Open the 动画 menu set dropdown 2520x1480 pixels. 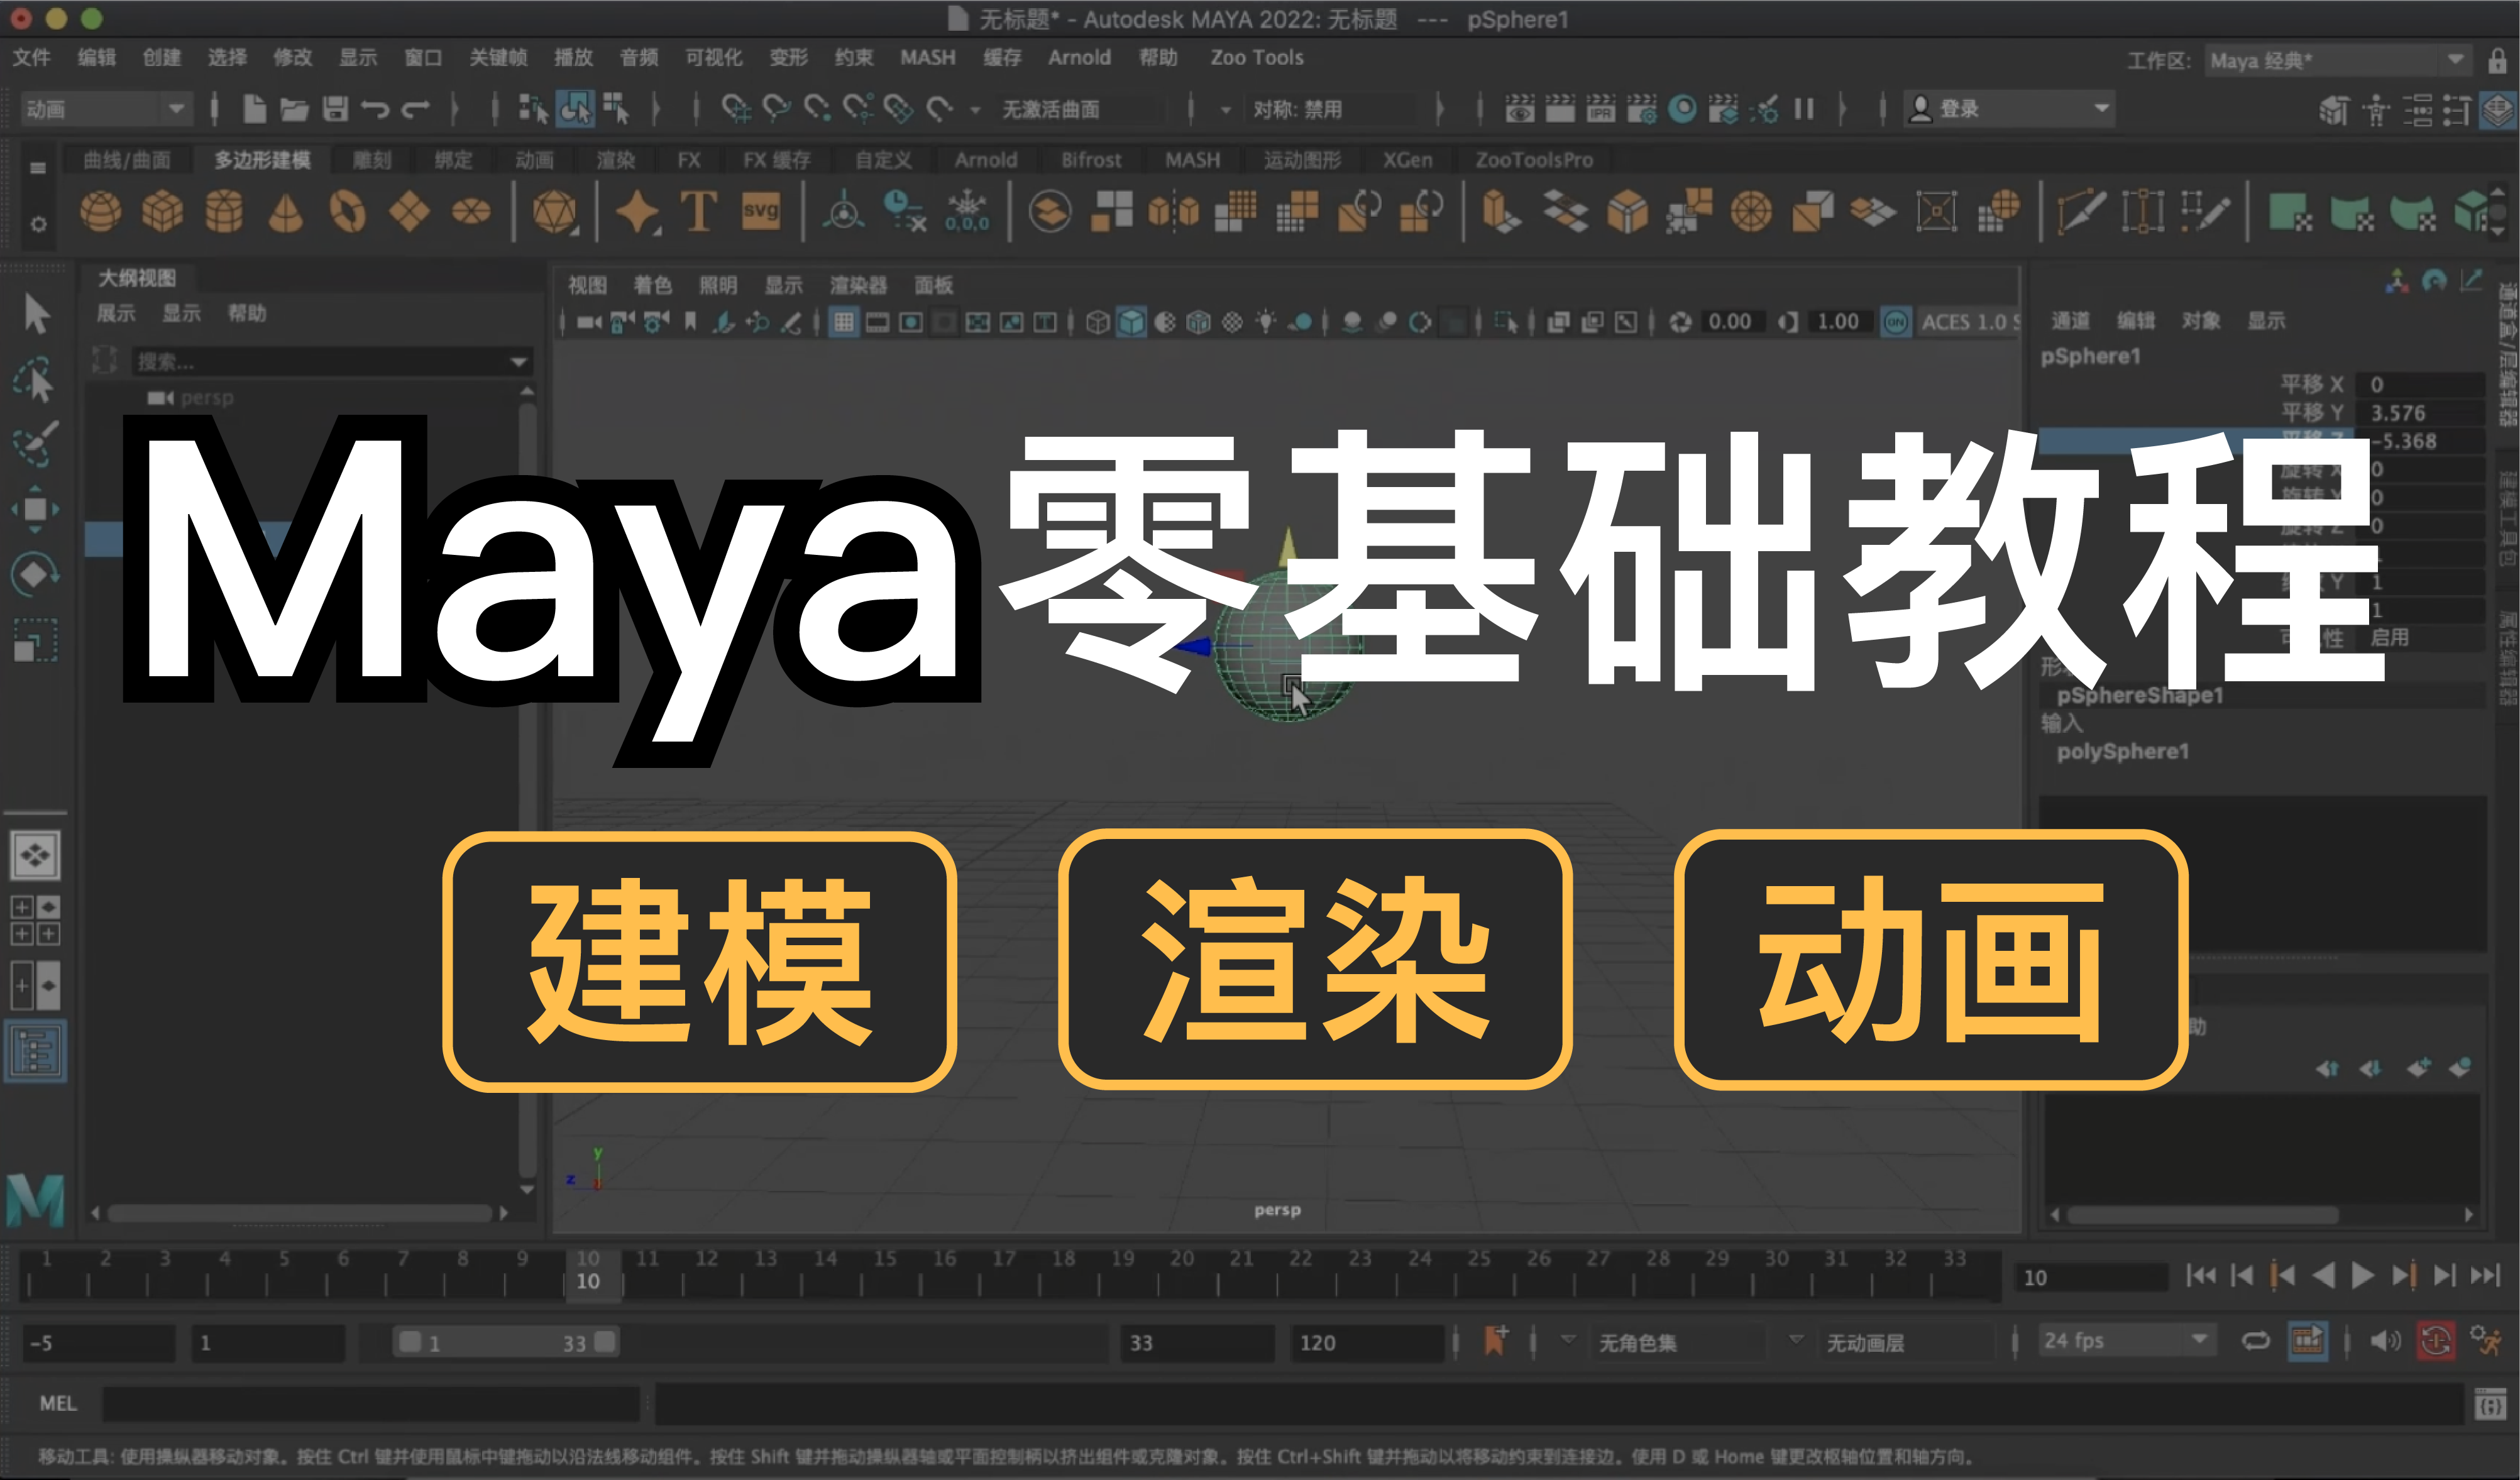[106, 108]
